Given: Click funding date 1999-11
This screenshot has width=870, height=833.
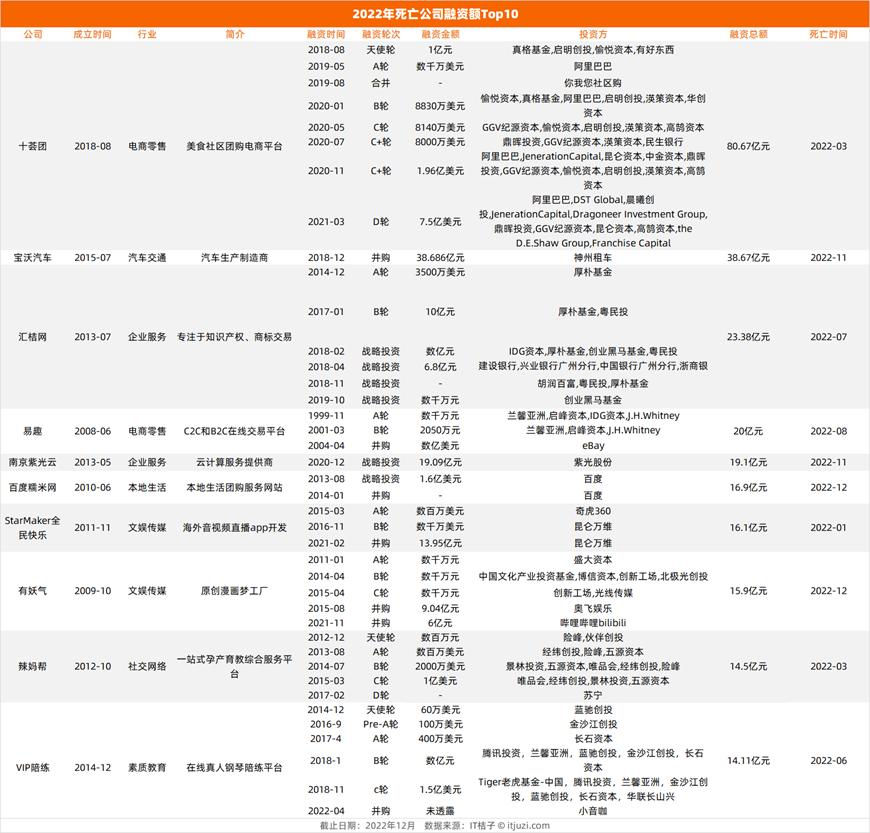Looking at the screenshot, I should [326, 416].
